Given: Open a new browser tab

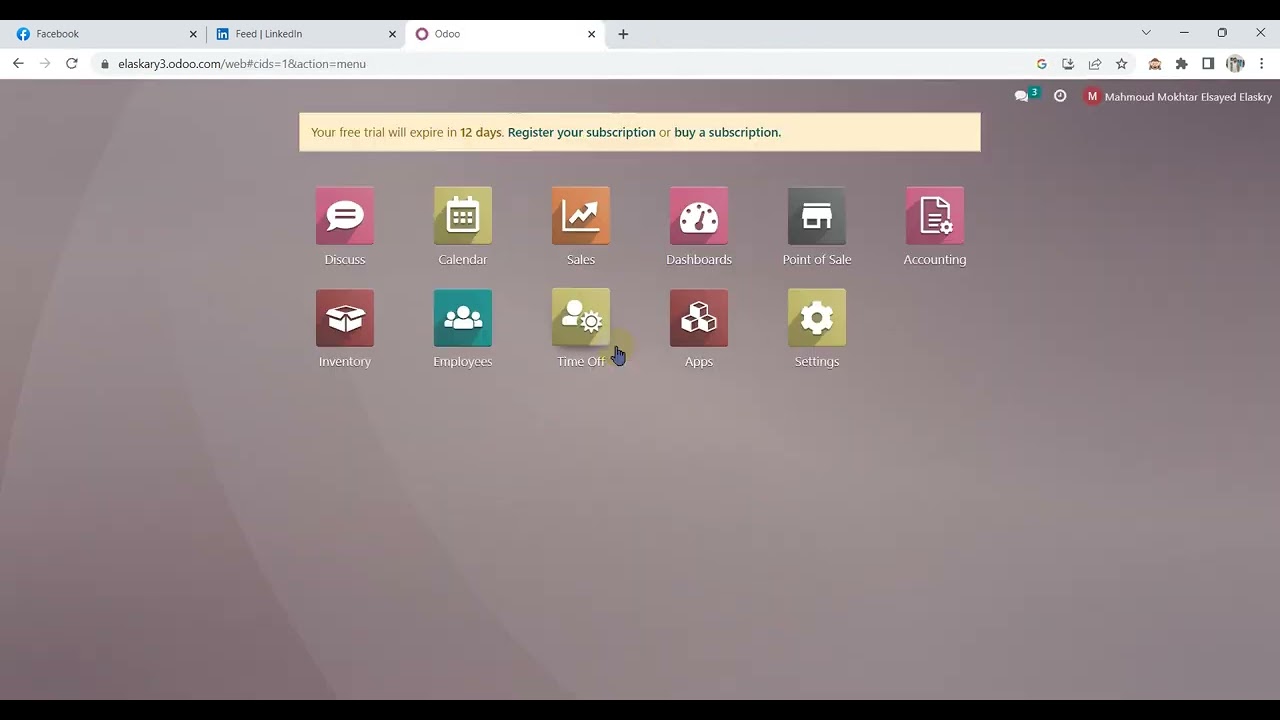Looking at the screenshot, I should click(x=623, y=34).
